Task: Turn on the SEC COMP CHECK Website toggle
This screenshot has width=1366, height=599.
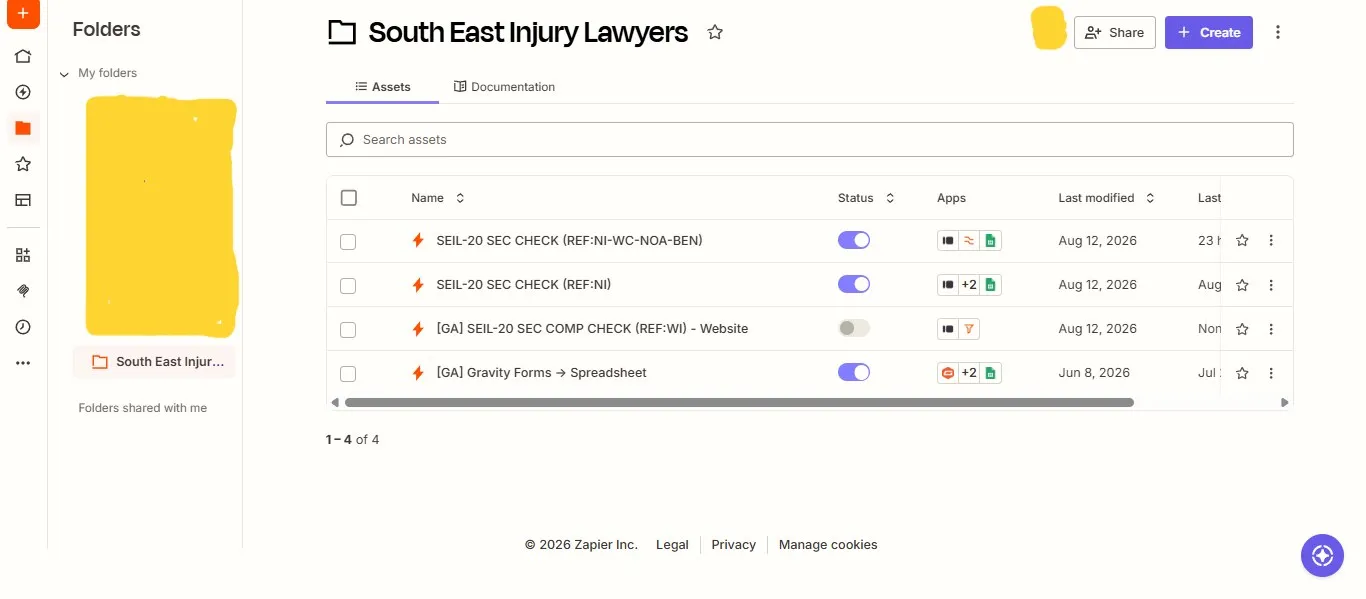Action: click(854, 328)
